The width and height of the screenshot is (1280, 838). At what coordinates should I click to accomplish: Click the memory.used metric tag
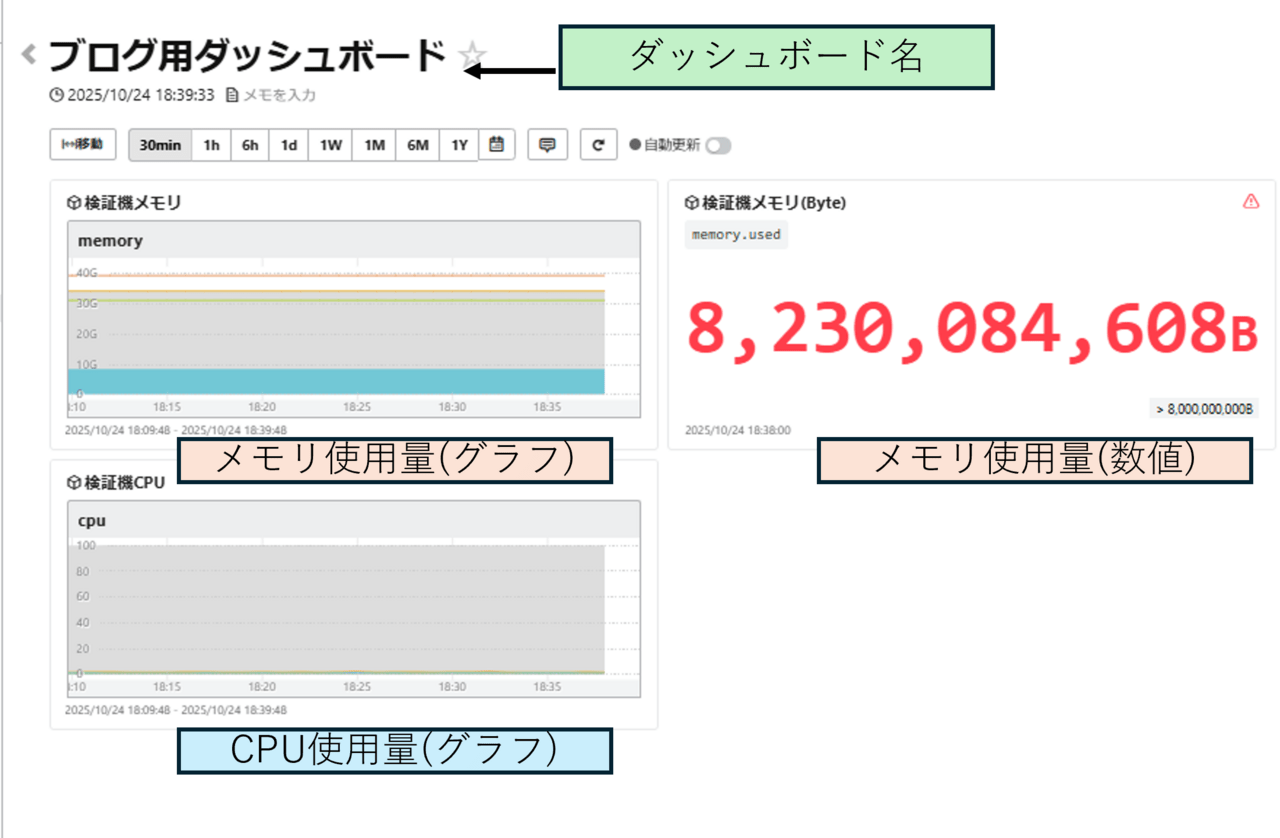pyautogui.click(x=736, y=235)
